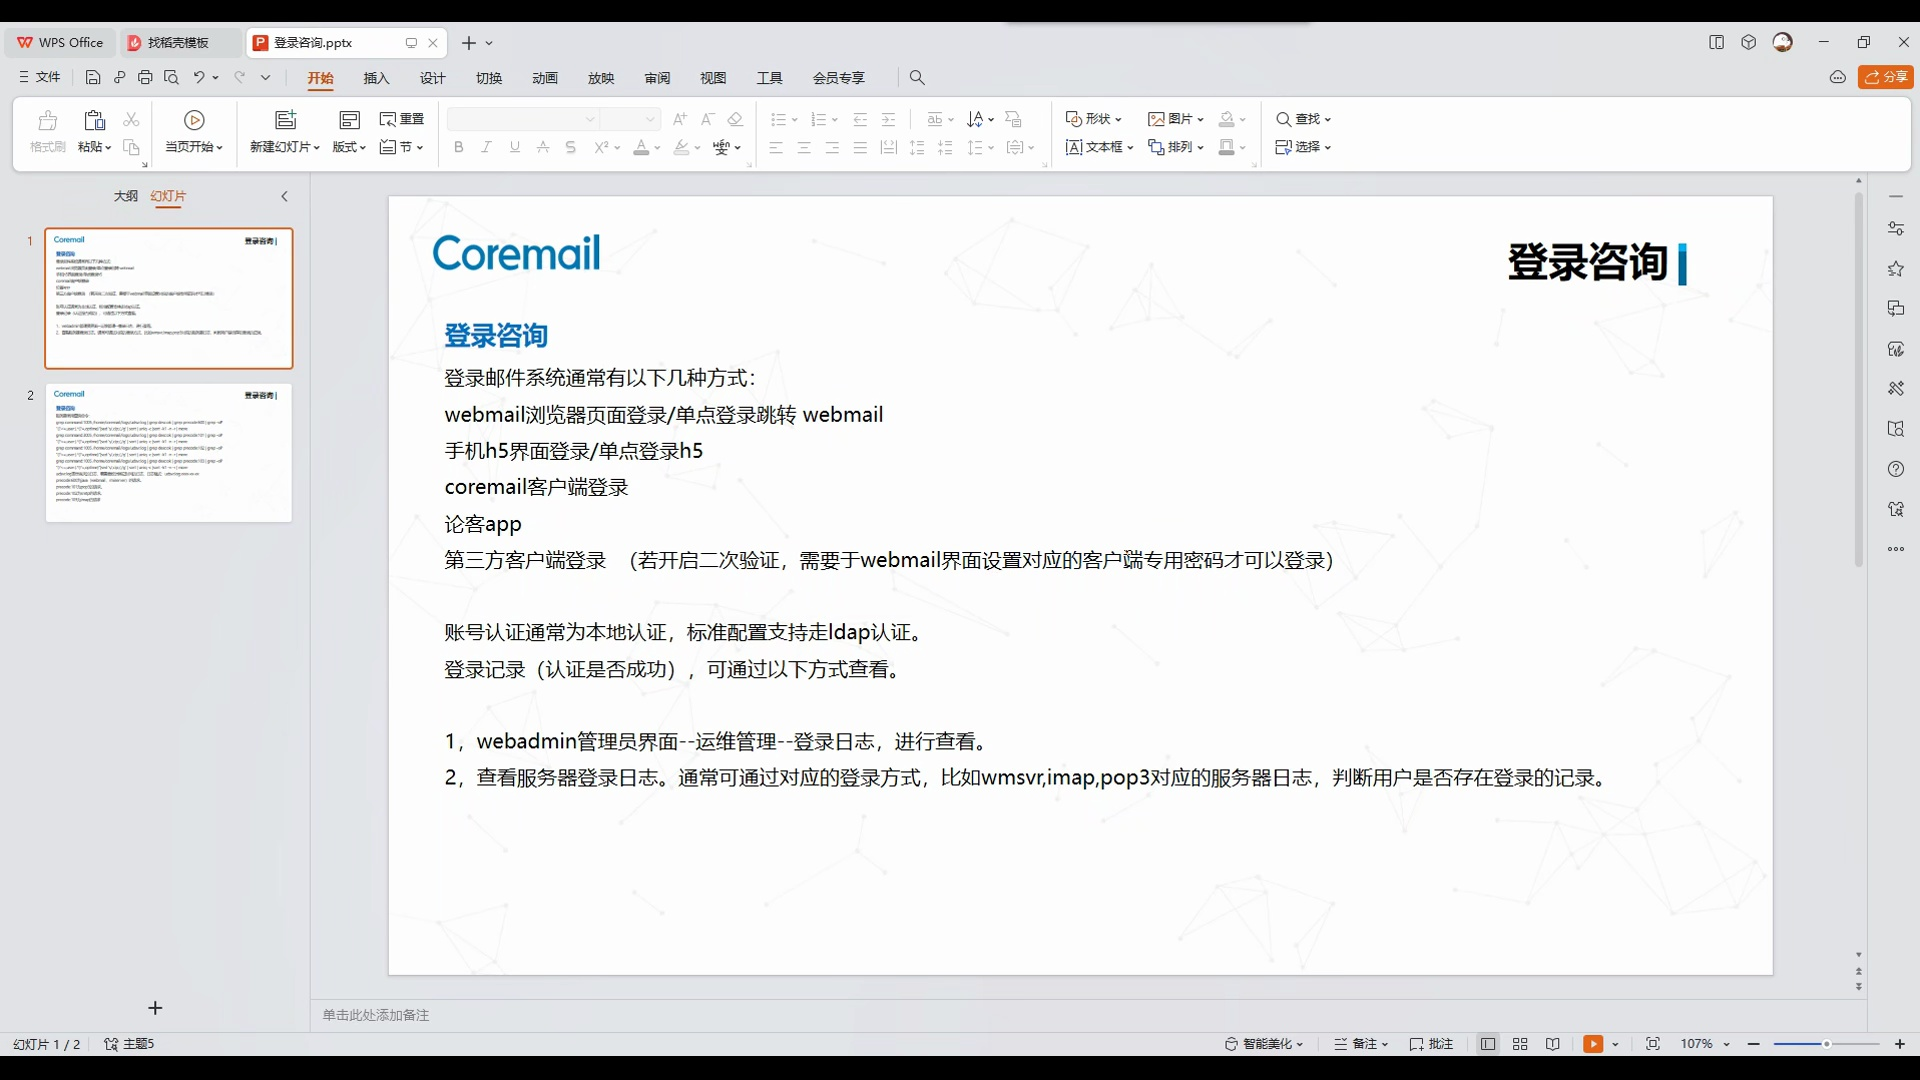Open the 动画 ribbon tab
Viewport: 1920px width, 1080px height.
click(545, 78)
